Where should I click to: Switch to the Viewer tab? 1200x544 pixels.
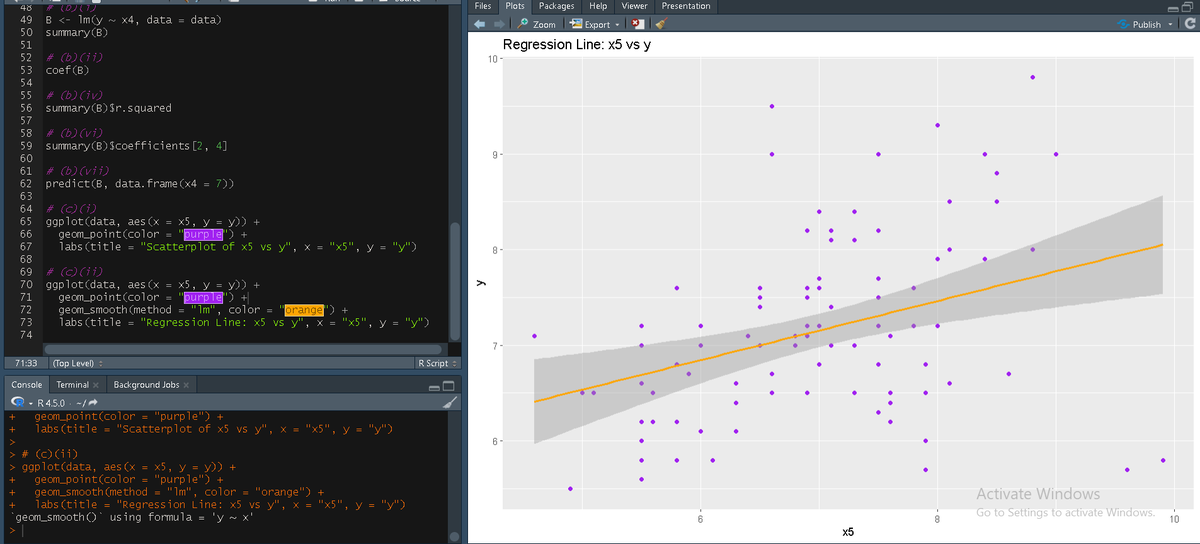point(634,6)
